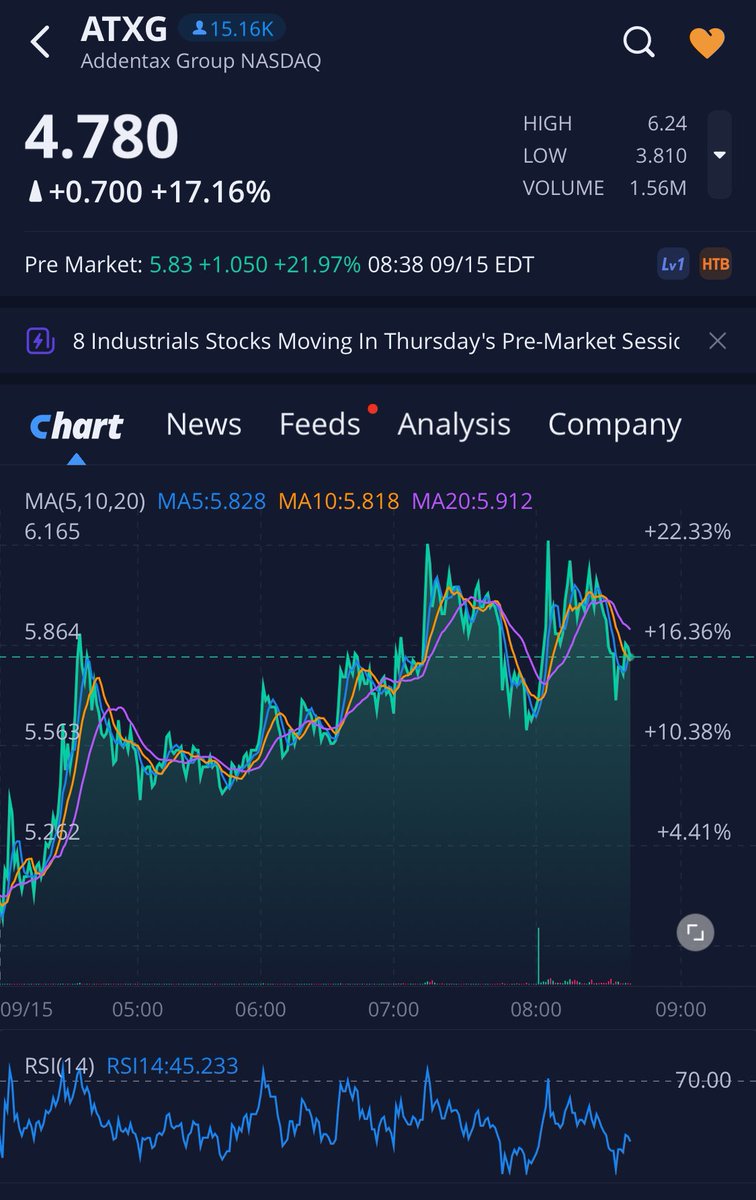Open the lightning news flash icon
The width and height of the screenshot is (756, 1200).
(39, 341)
